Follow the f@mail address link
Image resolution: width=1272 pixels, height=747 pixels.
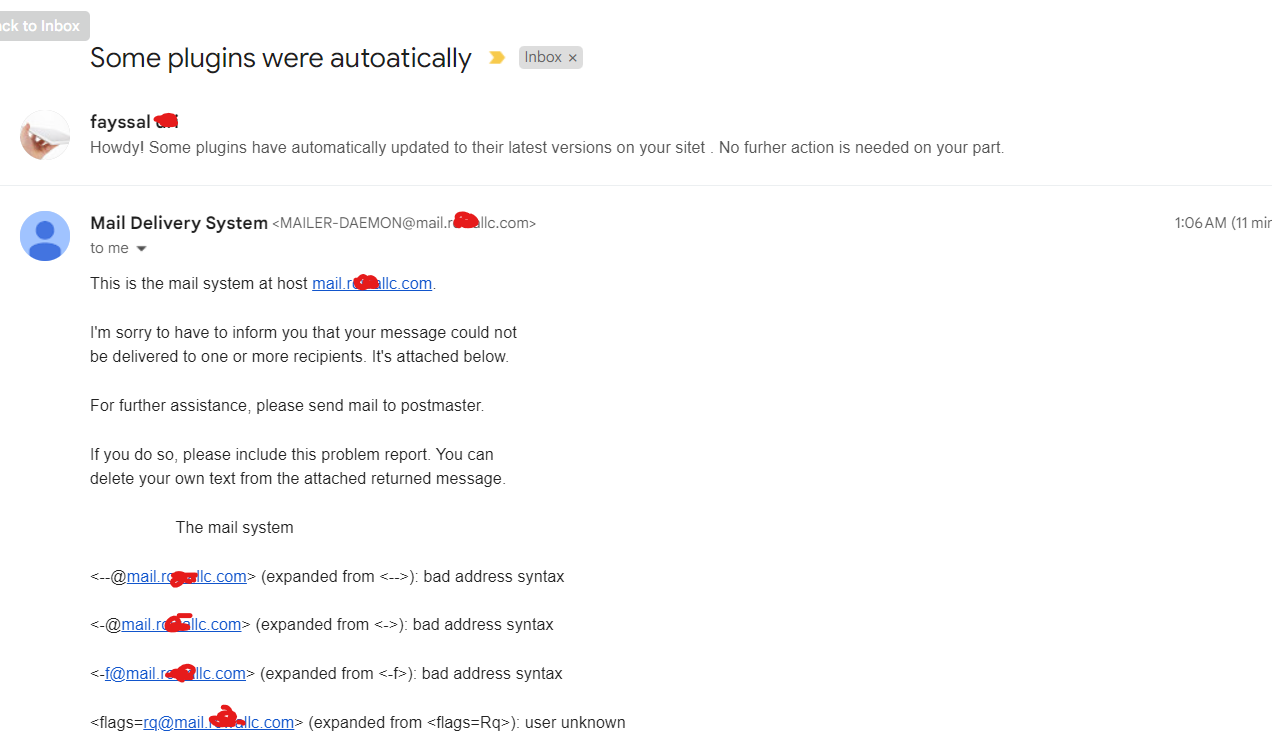175,673
